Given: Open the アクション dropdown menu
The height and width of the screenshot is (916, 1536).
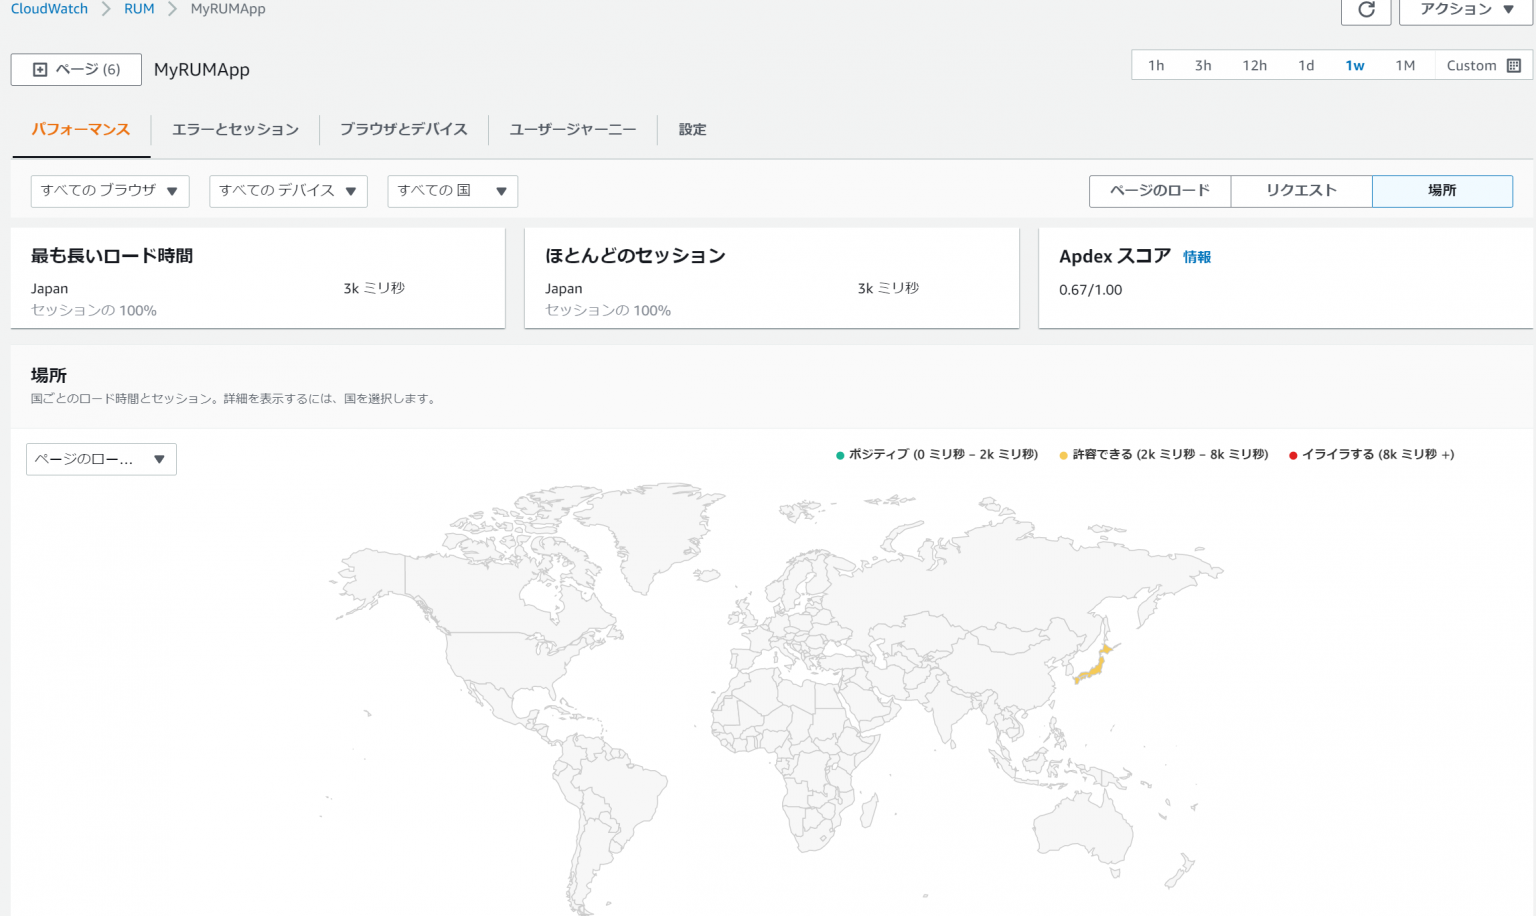Looking at the screenshot, I should click(1464, 10).
